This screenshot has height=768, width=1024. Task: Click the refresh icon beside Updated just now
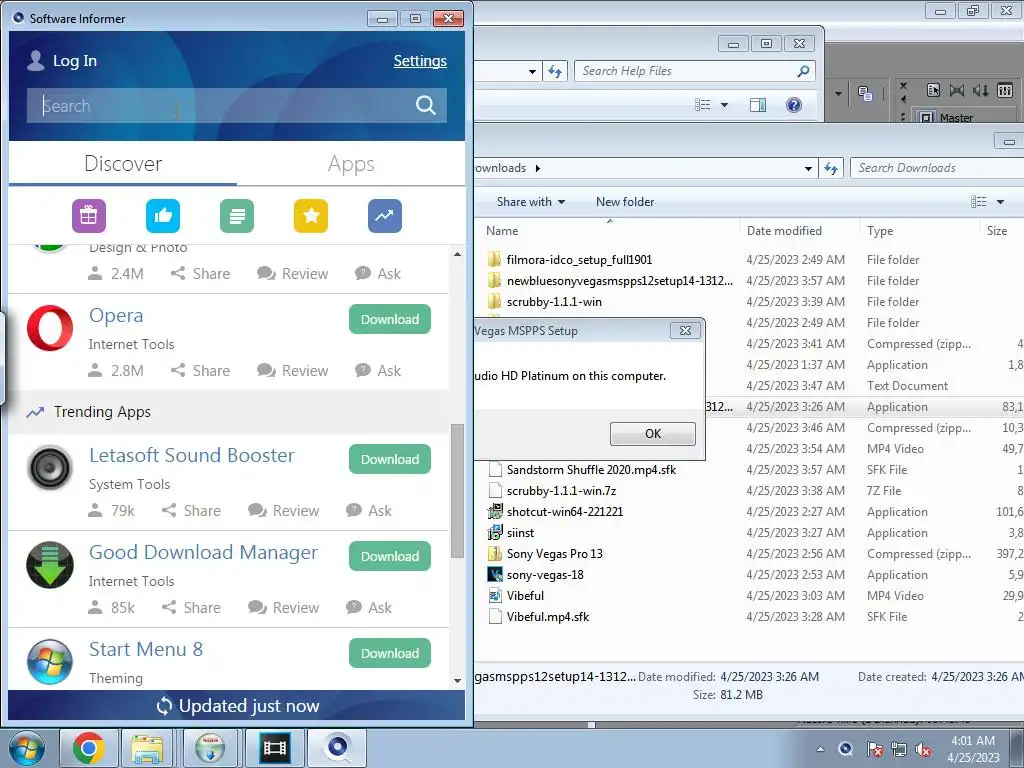tap(164, 706)
